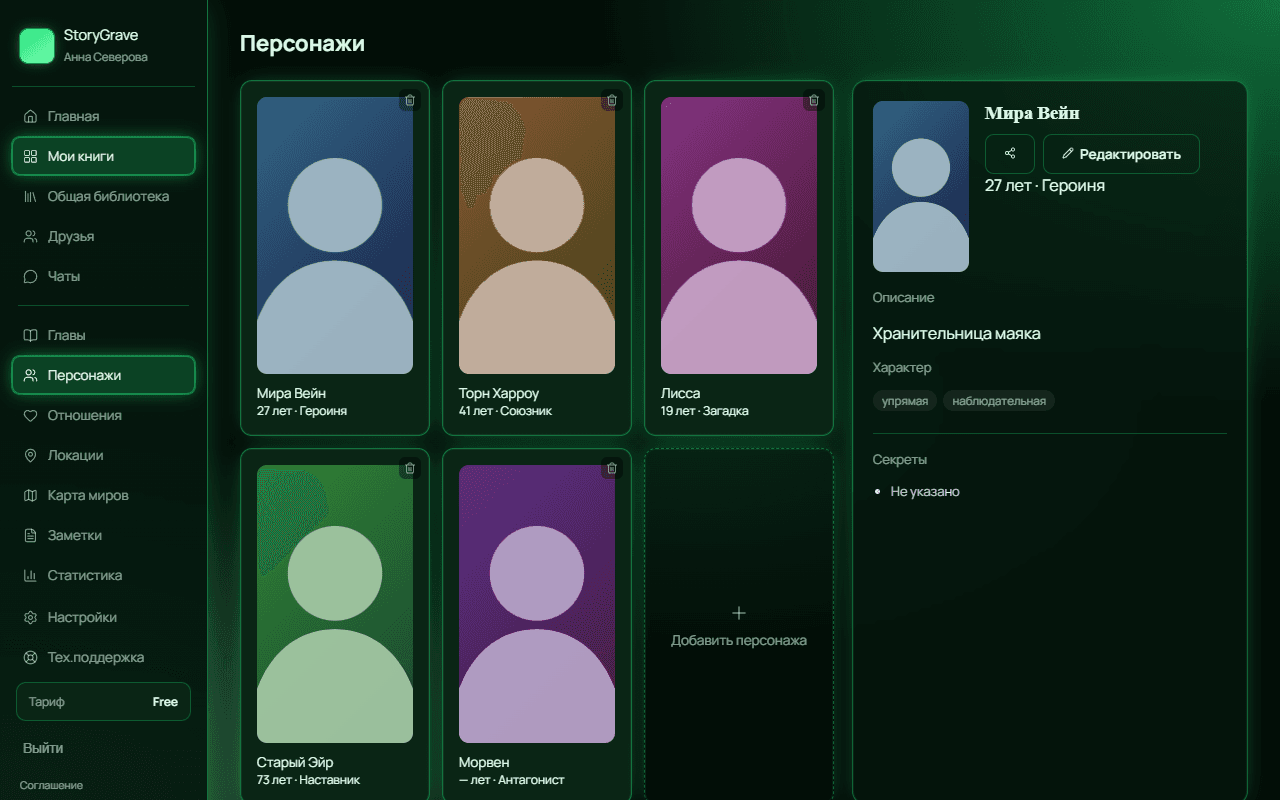Select the Морвен card portrait
This screenshot has height=800, width=1280.
tap(537, 604)
